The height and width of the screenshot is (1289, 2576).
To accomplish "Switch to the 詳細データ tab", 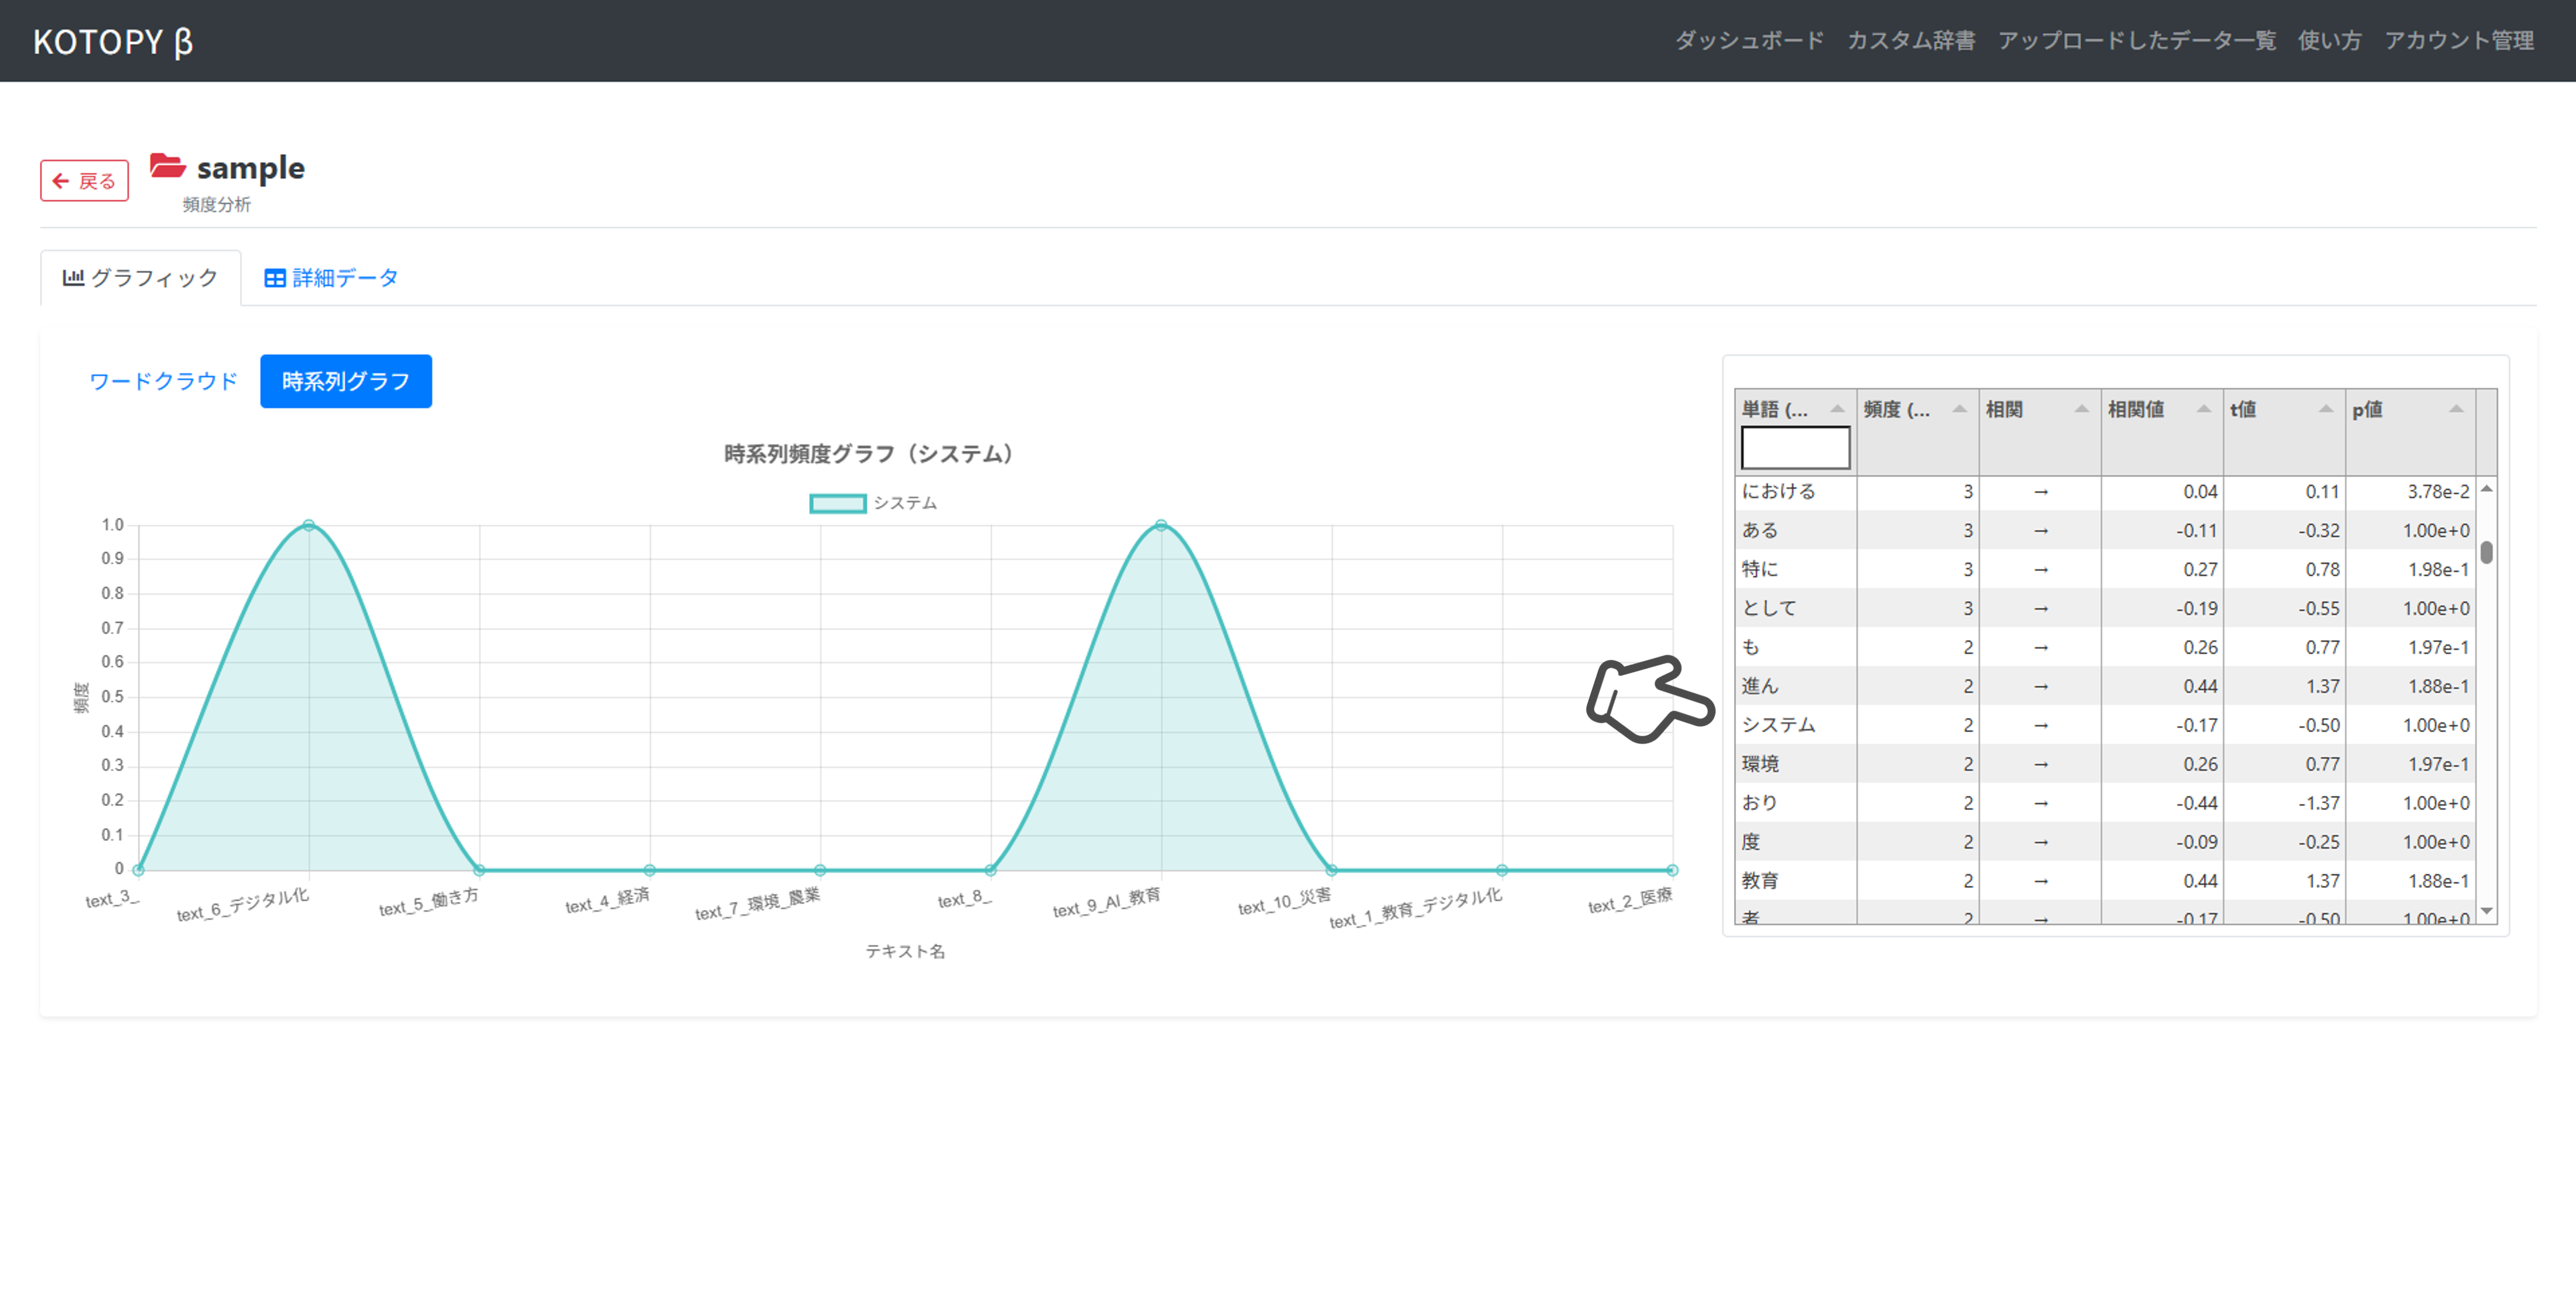I will (x=331, y=278).
